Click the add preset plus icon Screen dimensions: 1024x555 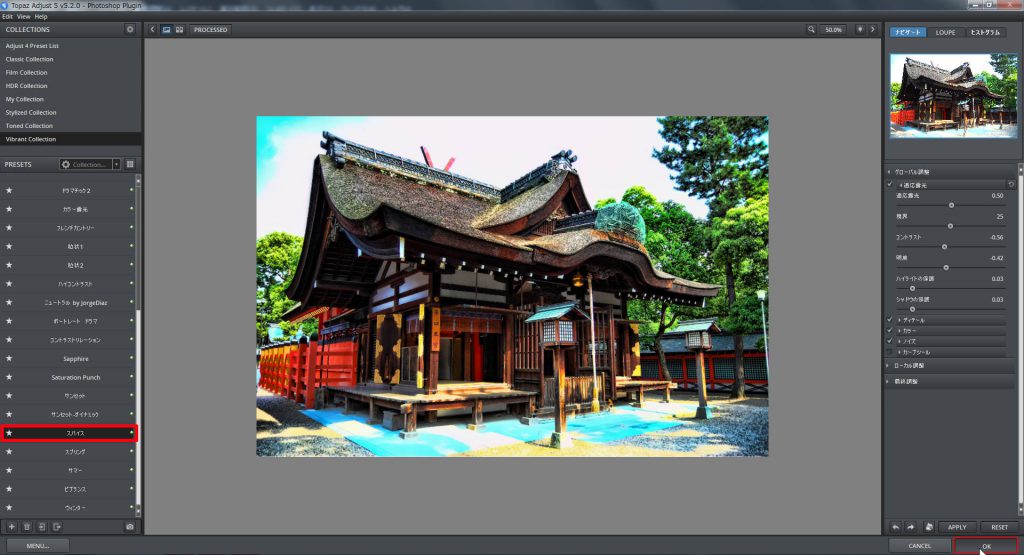tap(12, 526)
